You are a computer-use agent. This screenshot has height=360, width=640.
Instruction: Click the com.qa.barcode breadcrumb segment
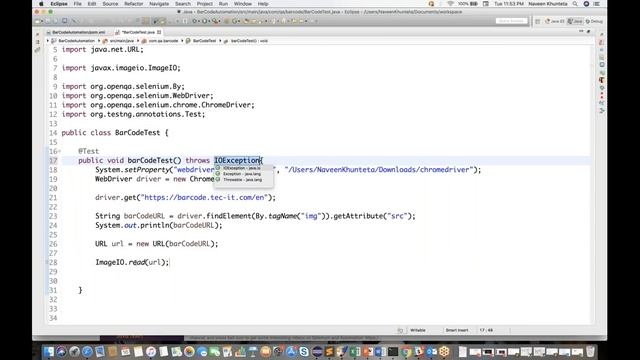tap(160, 41)
